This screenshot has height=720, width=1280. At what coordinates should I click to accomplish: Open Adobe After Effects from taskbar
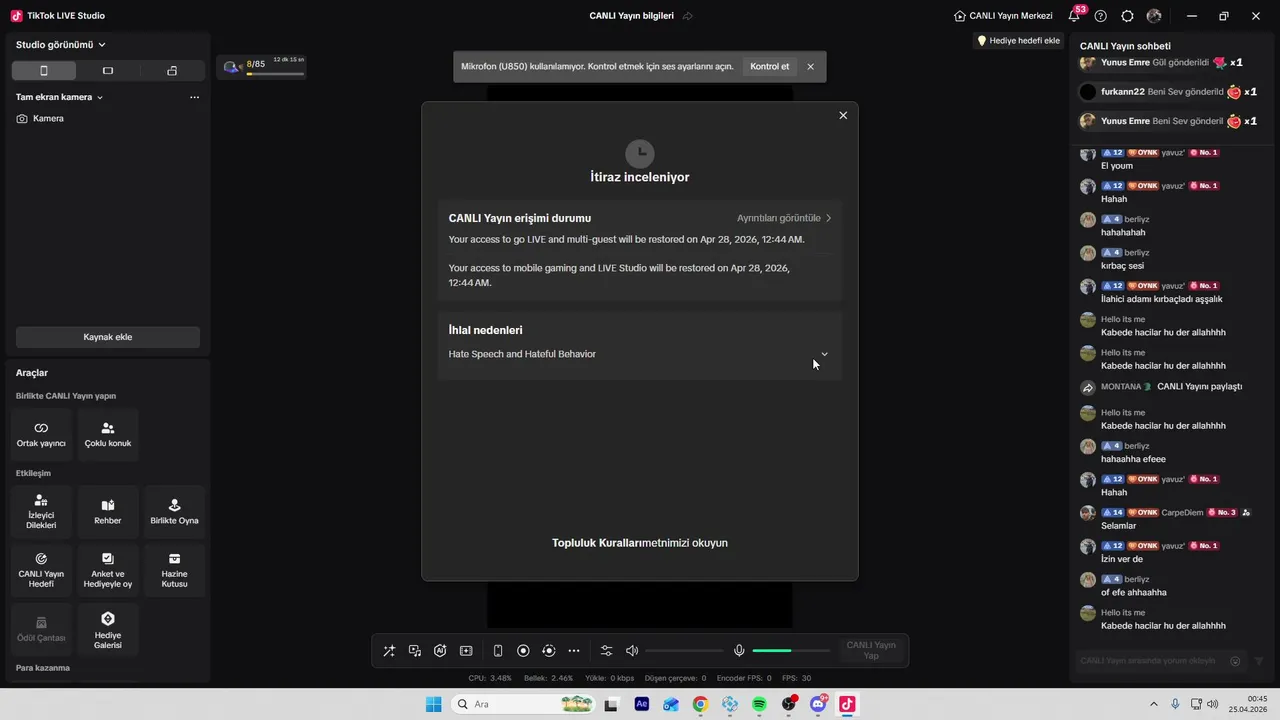[642, 704]
